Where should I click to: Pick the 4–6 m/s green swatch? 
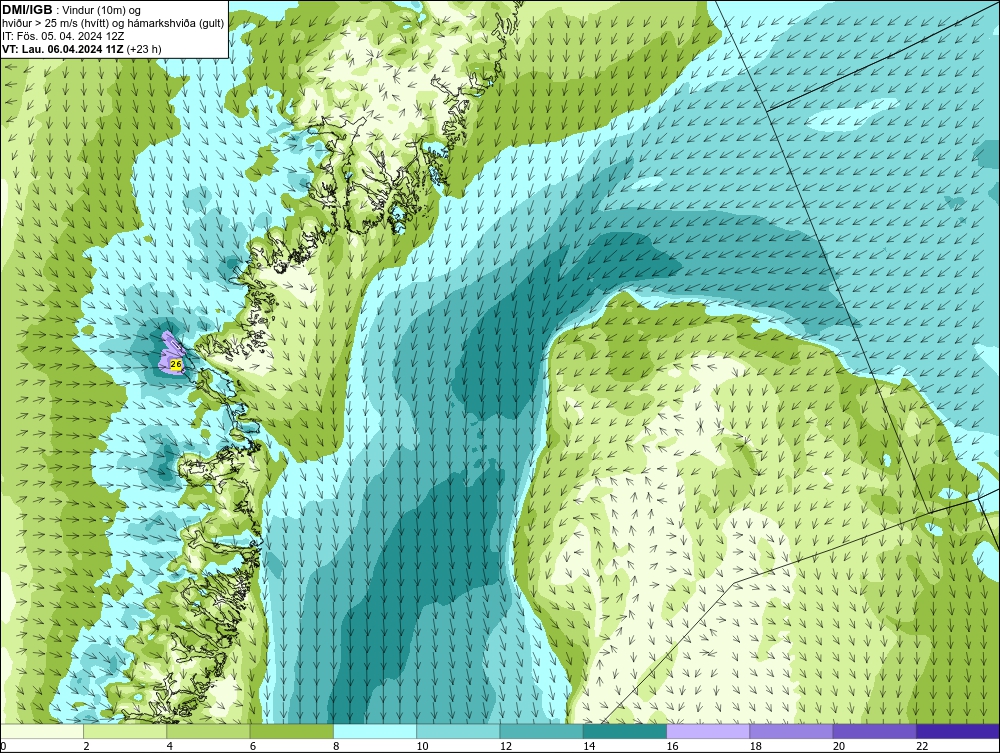click(209, 731)
